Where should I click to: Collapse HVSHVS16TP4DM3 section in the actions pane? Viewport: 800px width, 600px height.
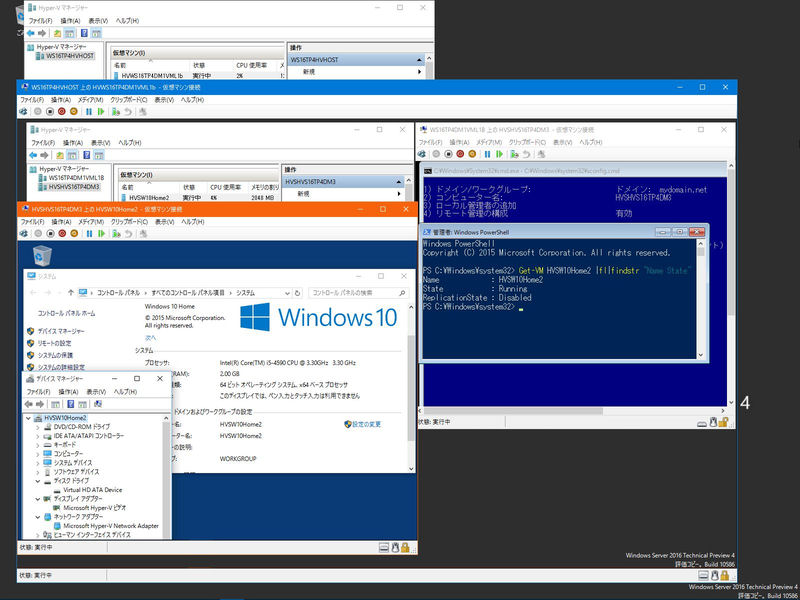[399, 182]
